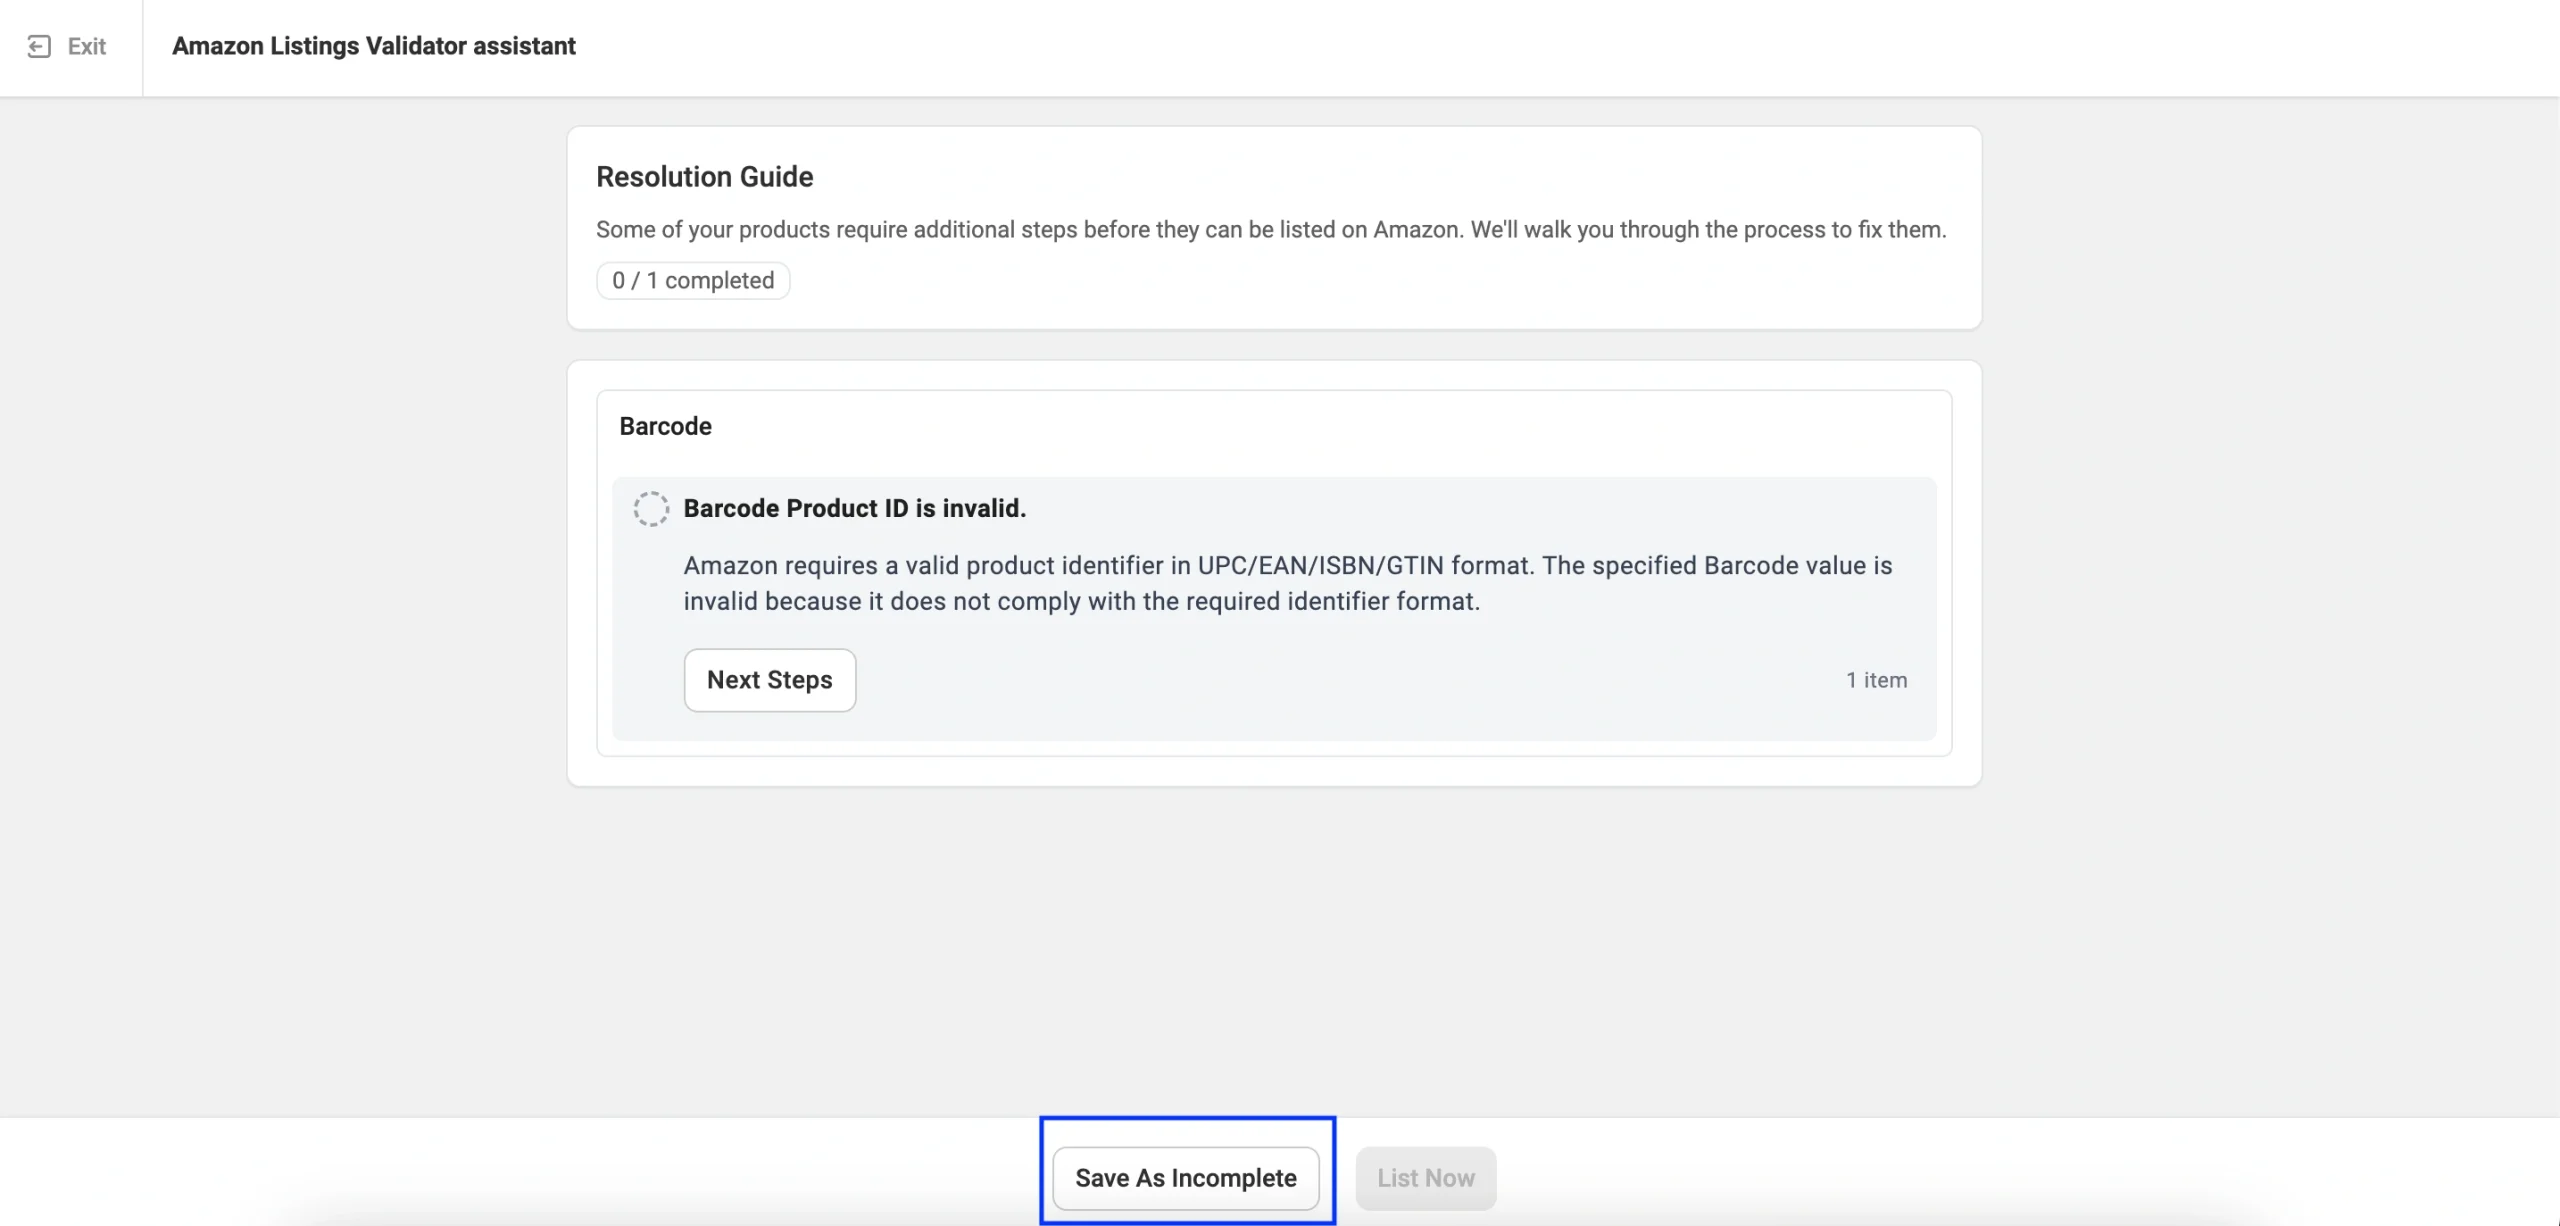Screen dimensions: 2560x1226
Task: Click the Barcode section heading
Action: click(665, 426)
